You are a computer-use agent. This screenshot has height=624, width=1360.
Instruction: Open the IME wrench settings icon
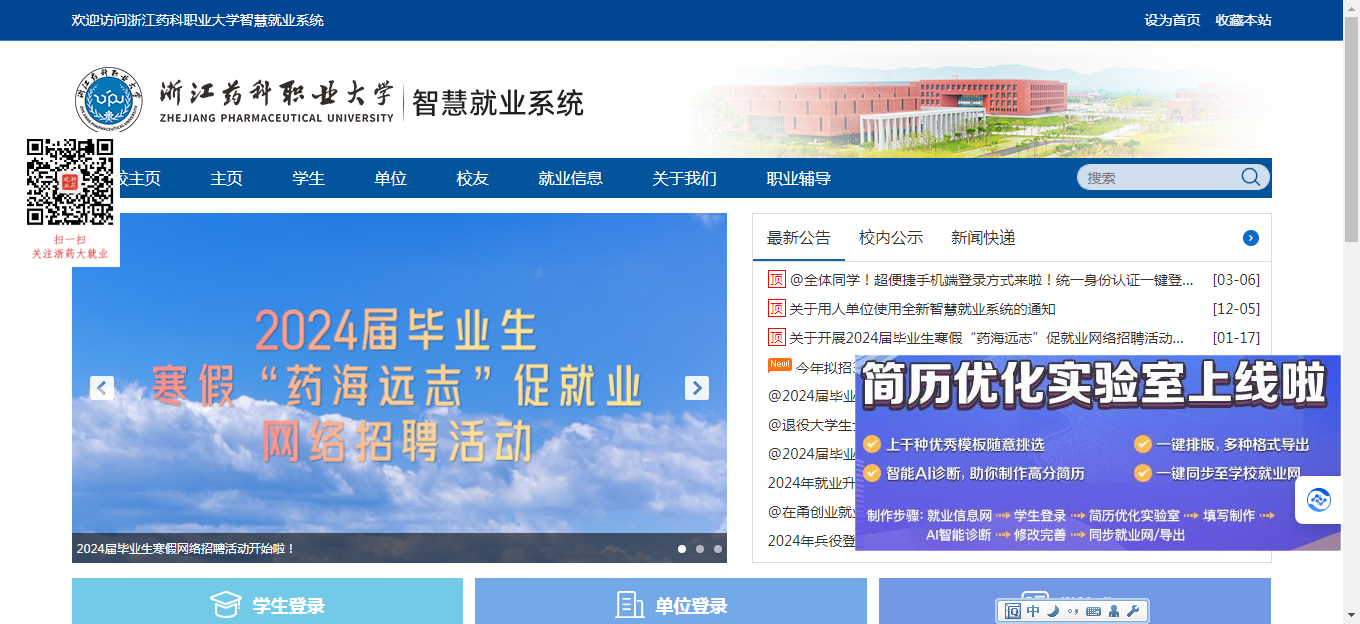pos(1133,611)
